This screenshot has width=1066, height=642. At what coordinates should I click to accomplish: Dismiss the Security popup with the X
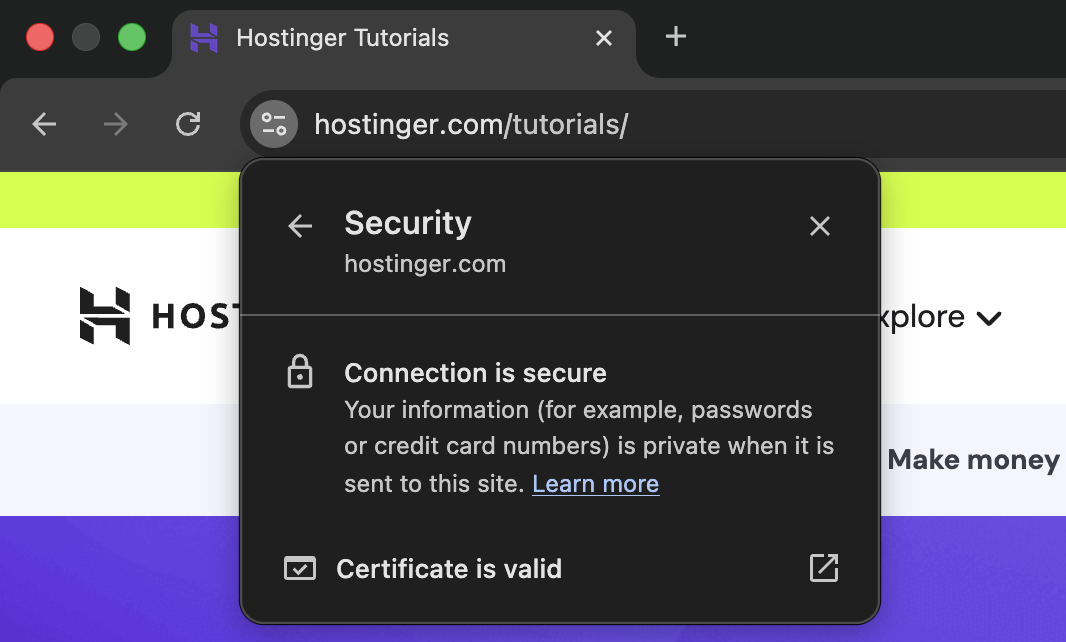pos(820,226)
